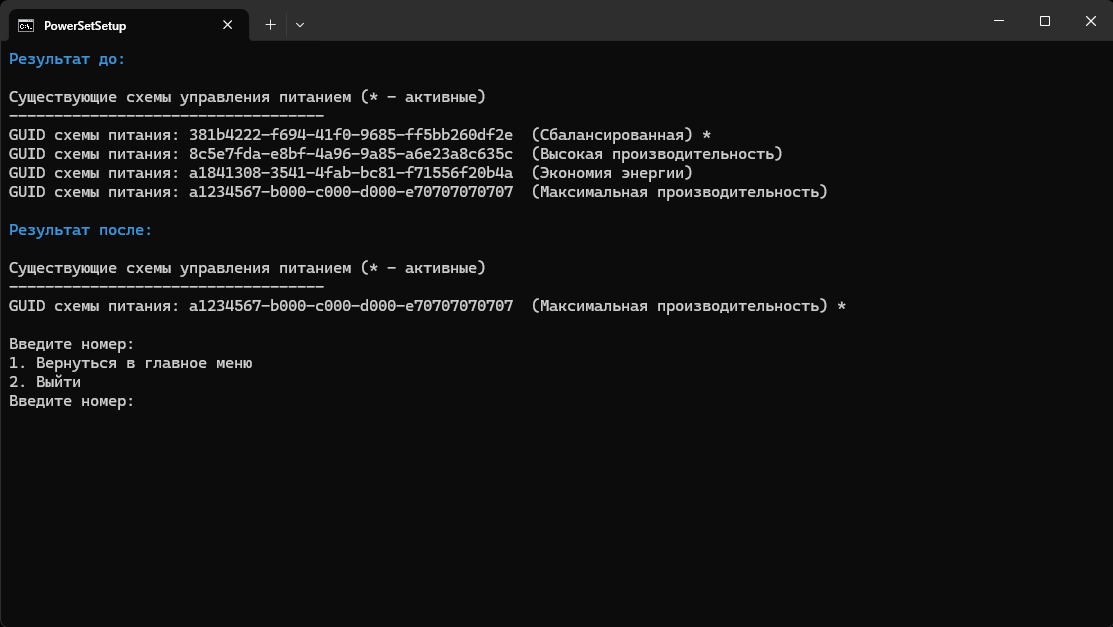Click the terminal icon in the PowerSetSetup tab
This screenshot has width=1113, height=627.
27,25
